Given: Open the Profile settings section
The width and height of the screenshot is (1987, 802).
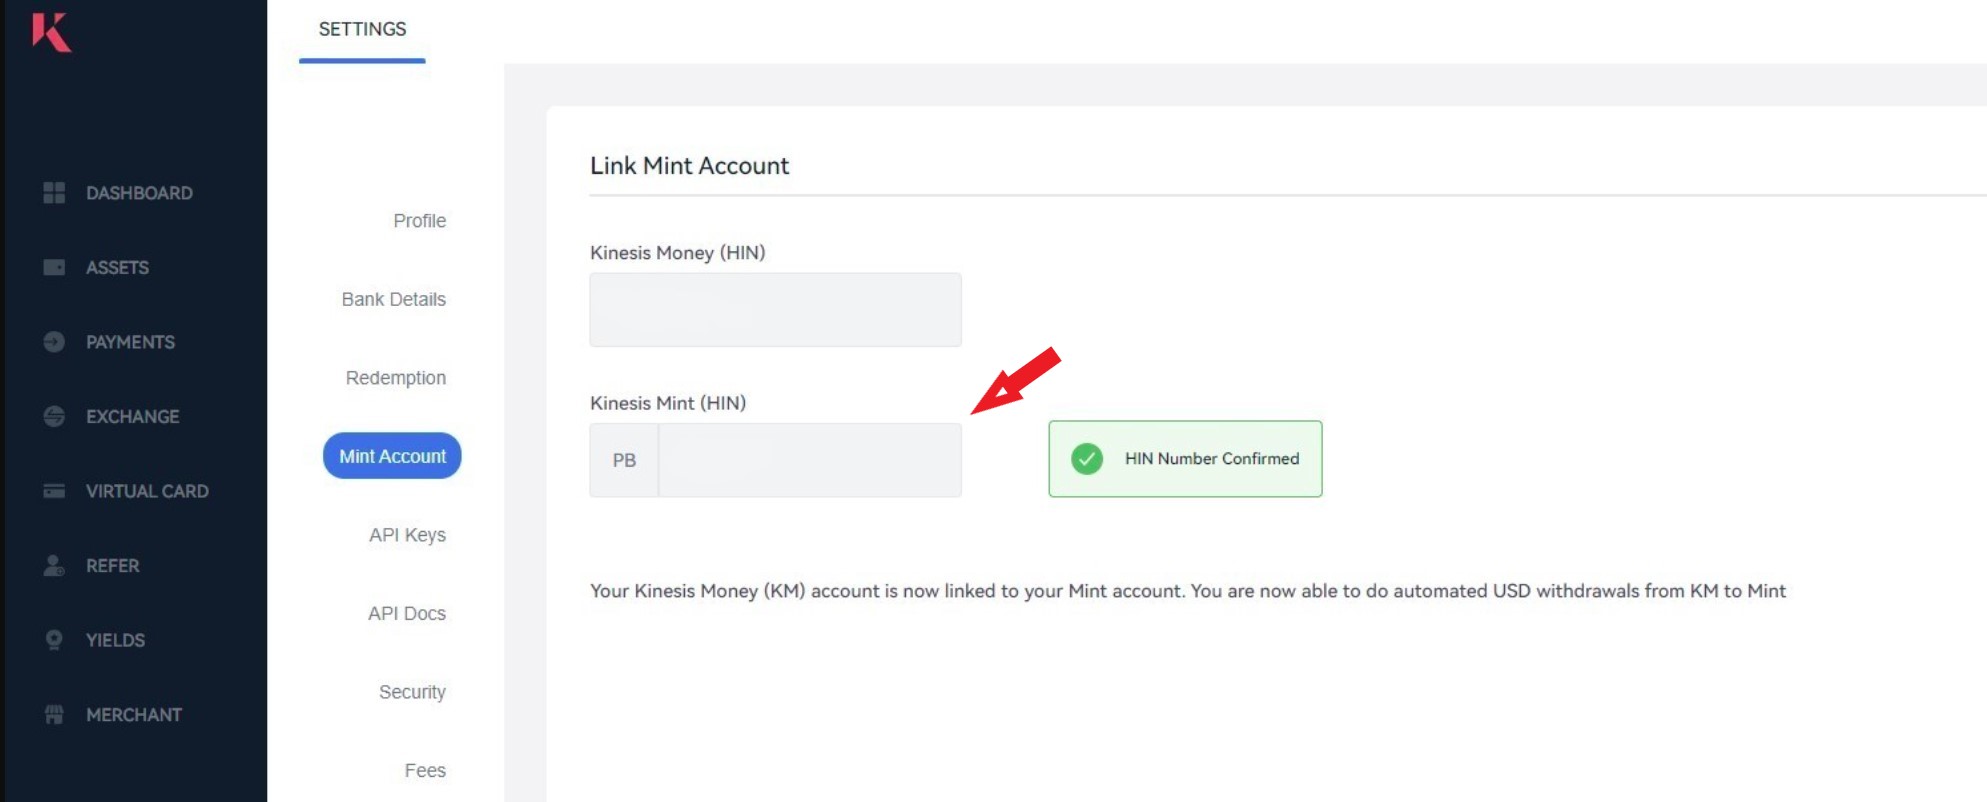Looking at the screenshot, I should tap(419, 221).
